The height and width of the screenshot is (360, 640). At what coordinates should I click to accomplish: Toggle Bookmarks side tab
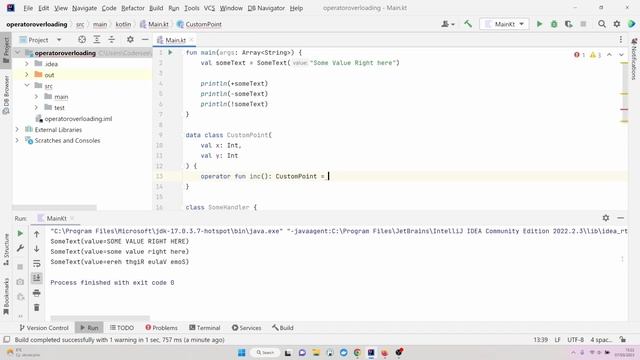click(6, 296)
